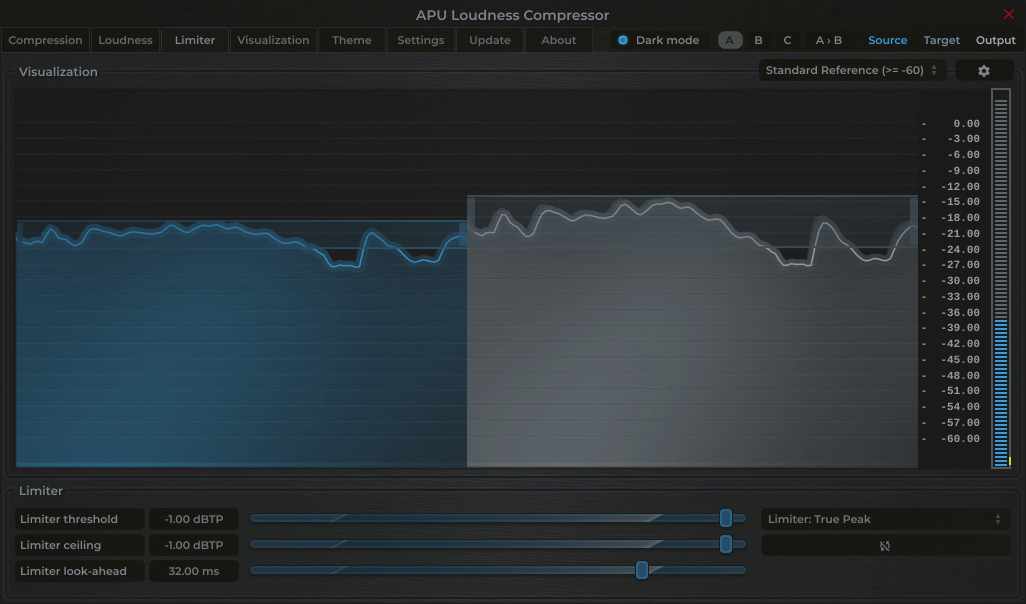Collapse the Source view by clicking its label
Image resolution: width=1026 pixels, height=604 pixels.
pos(887,40)
